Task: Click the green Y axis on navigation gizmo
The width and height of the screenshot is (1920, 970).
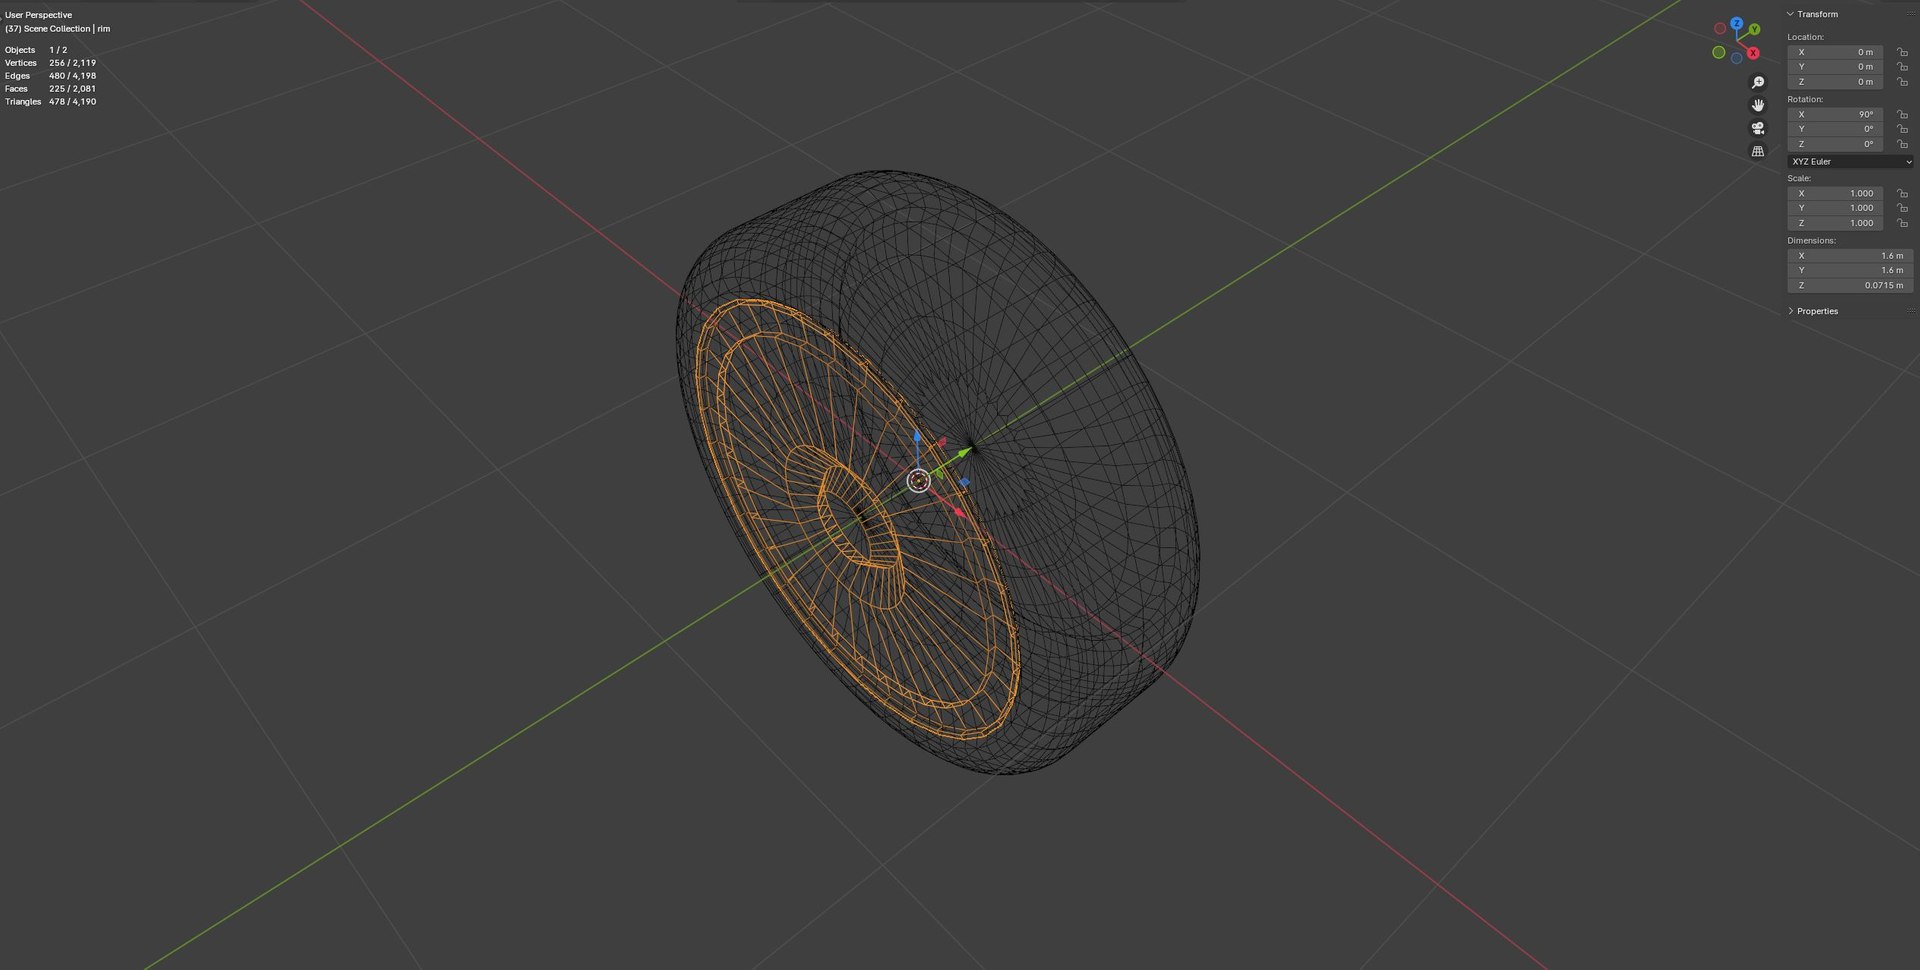Action: (x=1754, y=30)
